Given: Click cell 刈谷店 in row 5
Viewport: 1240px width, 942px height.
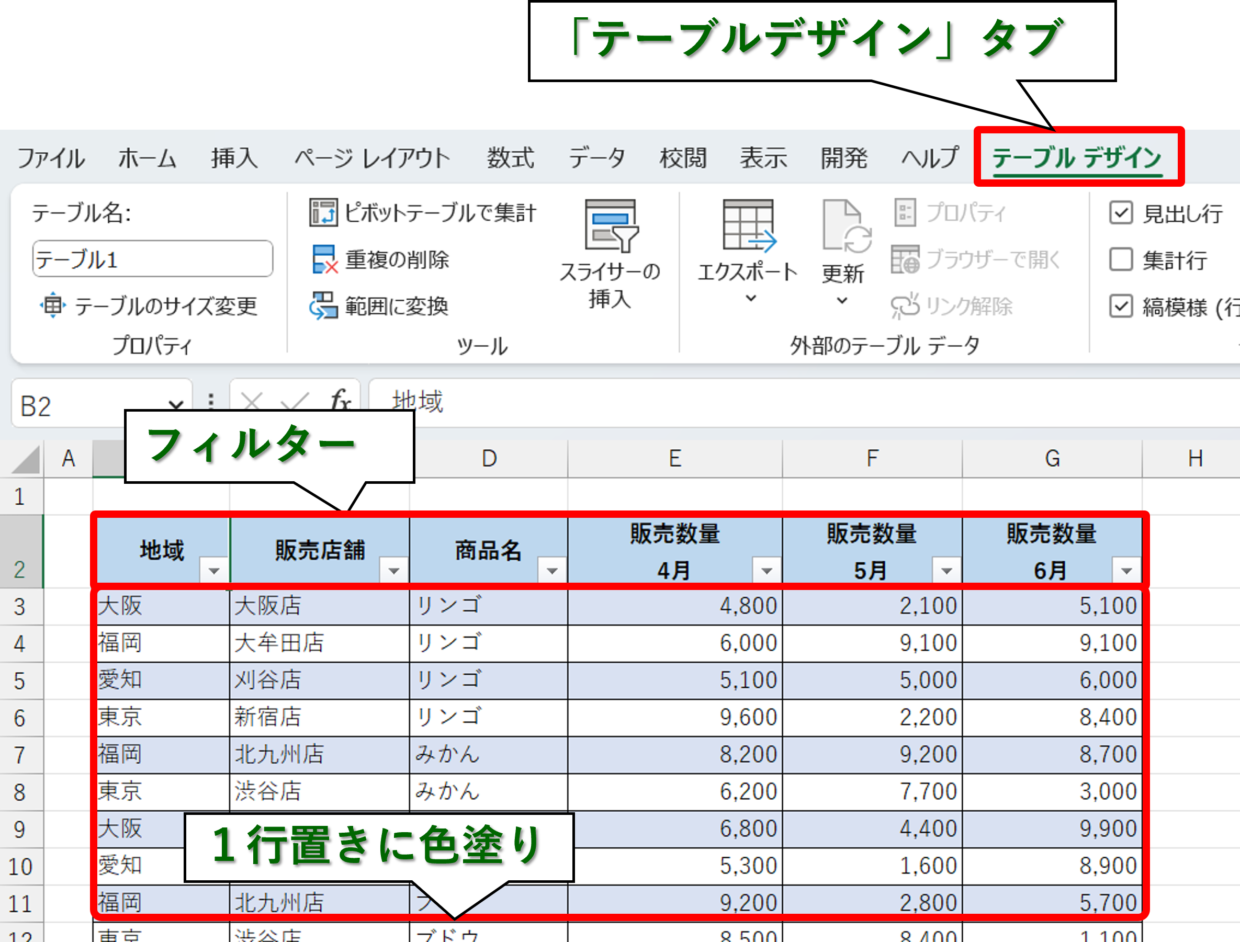Looking at the screenshot, I should [320, 680].
